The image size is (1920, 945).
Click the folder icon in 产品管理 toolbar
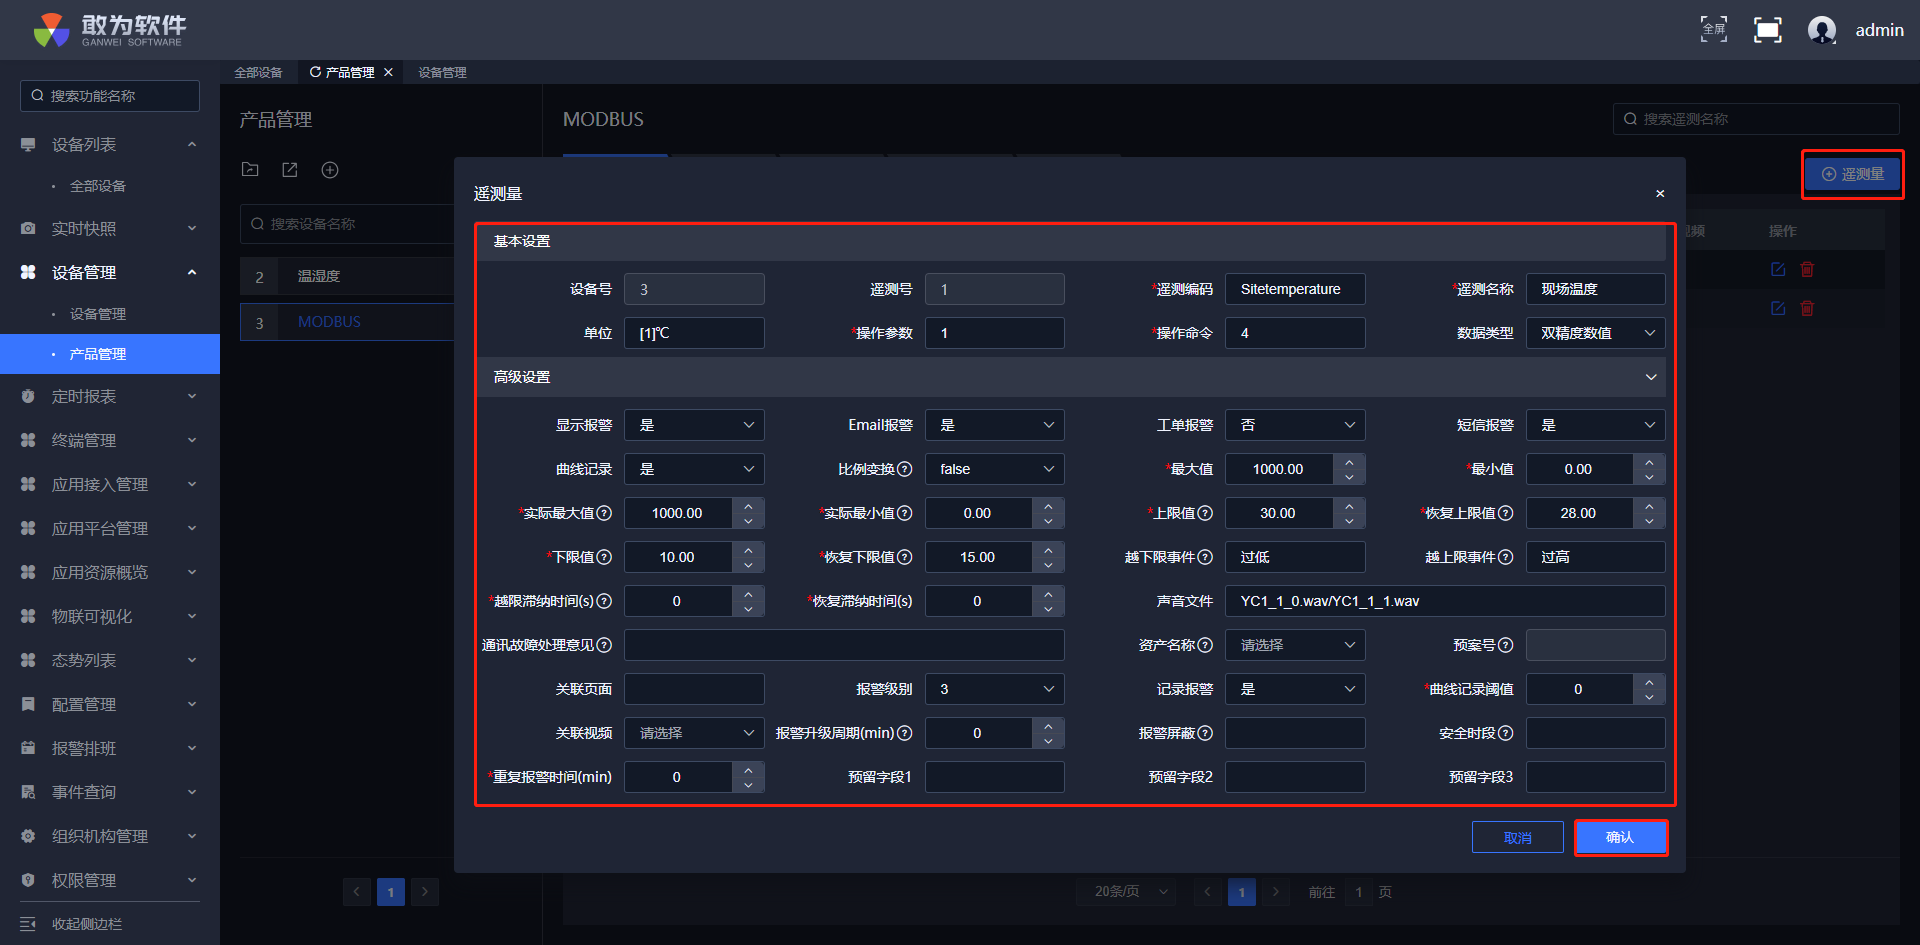pos(250,170)
